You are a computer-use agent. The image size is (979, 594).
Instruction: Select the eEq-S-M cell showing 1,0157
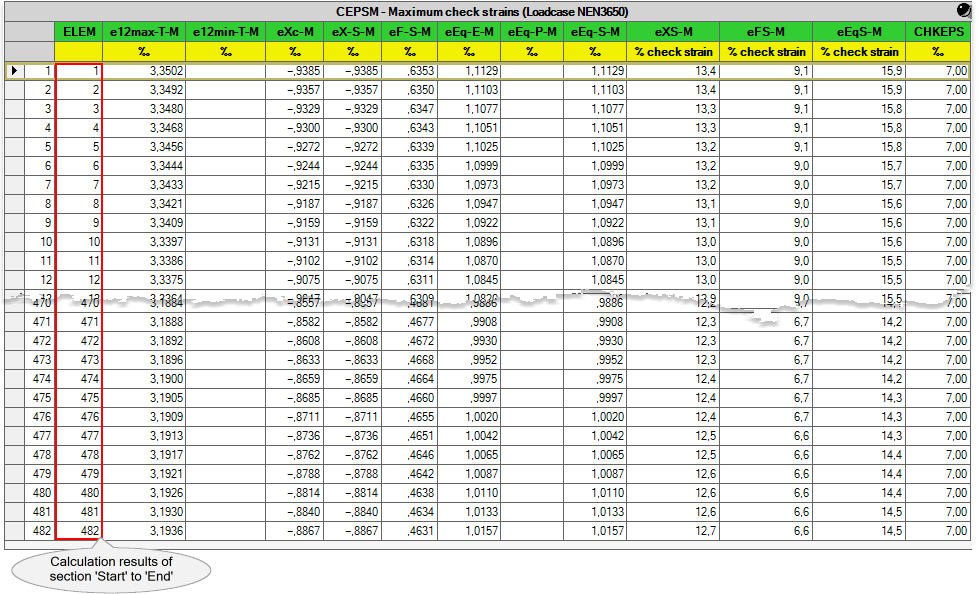pyautogui.click(x=595, y=530)
